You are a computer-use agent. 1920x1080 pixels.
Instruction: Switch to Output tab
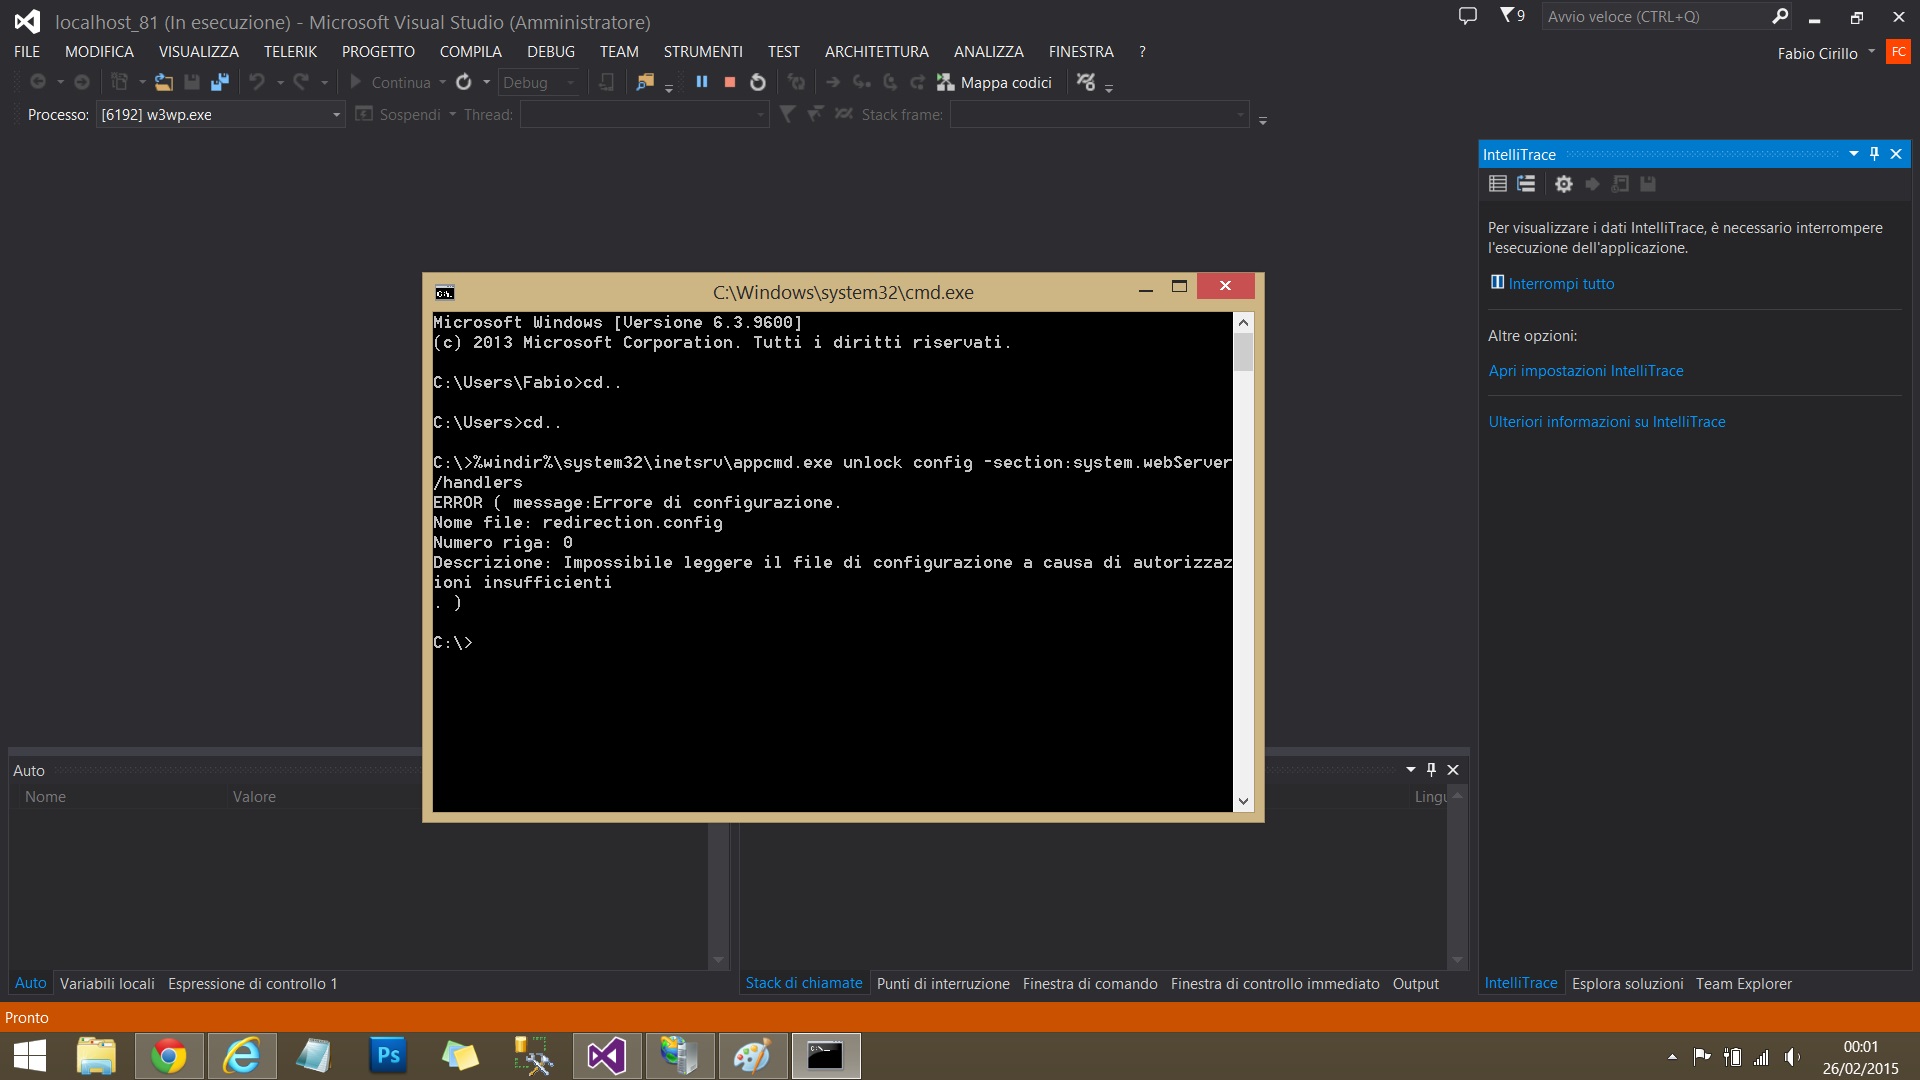(1416, 984)
